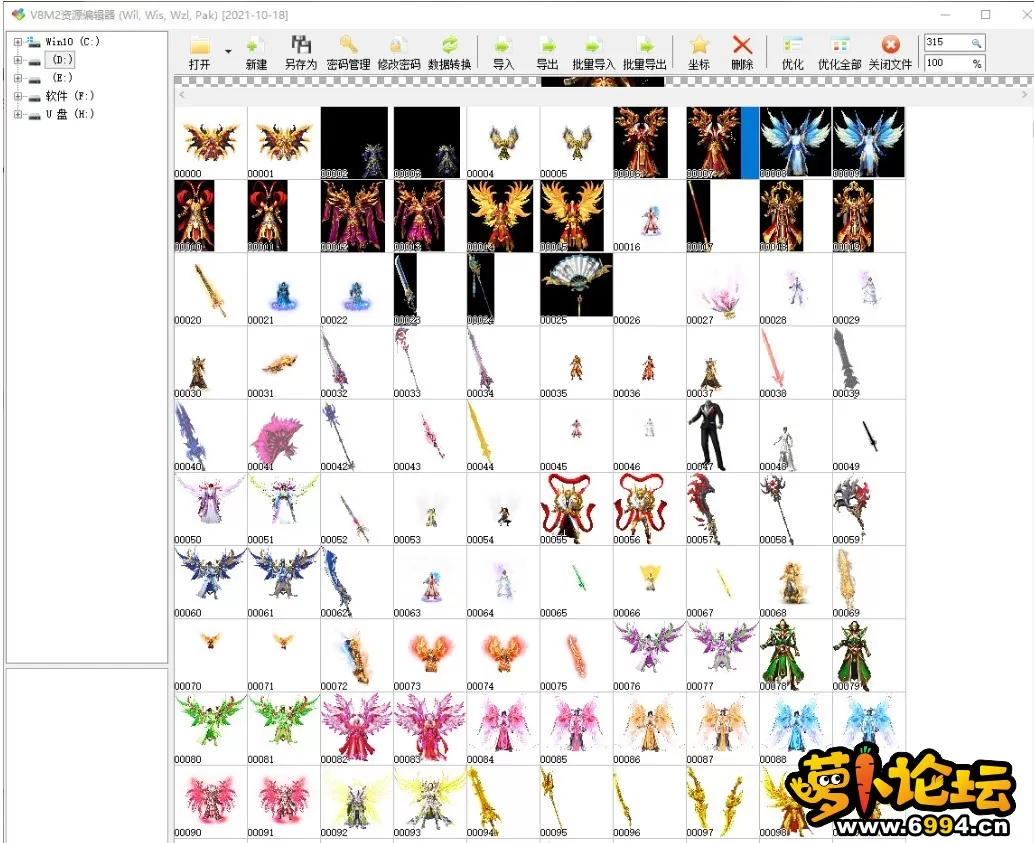Click the magnifier icon in the 315 field
This screenshot has height=843, width=1034.
coord(976,43)
